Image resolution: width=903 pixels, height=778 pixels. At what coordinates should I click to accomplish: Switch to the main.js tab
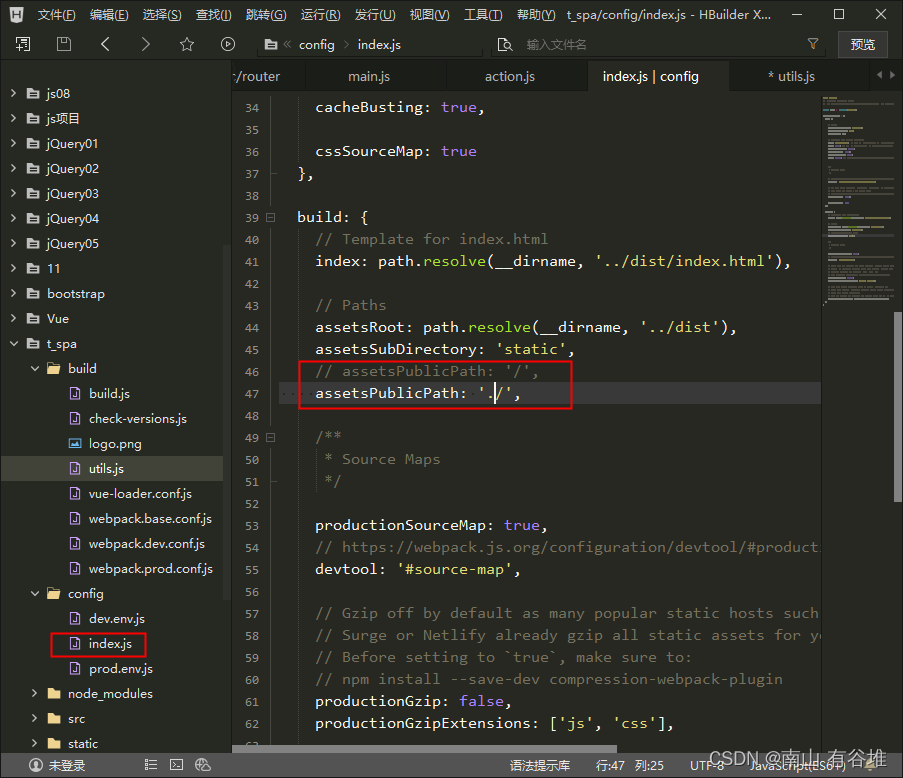369,76
